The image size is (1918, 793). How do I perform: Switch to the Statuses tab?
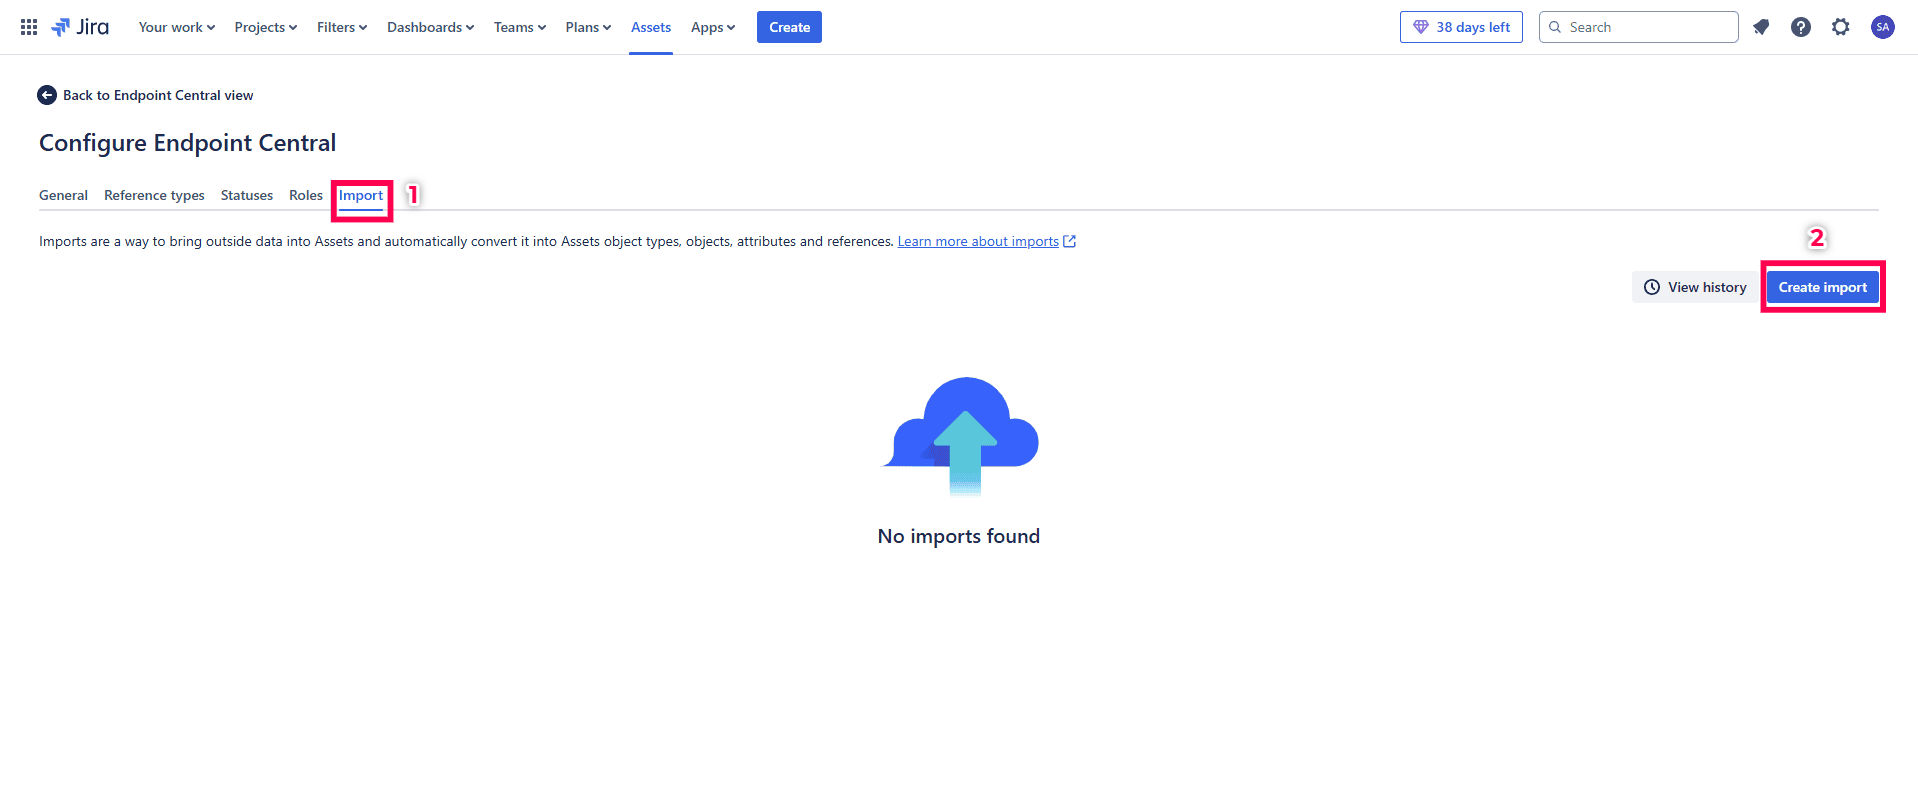(247, 195)
